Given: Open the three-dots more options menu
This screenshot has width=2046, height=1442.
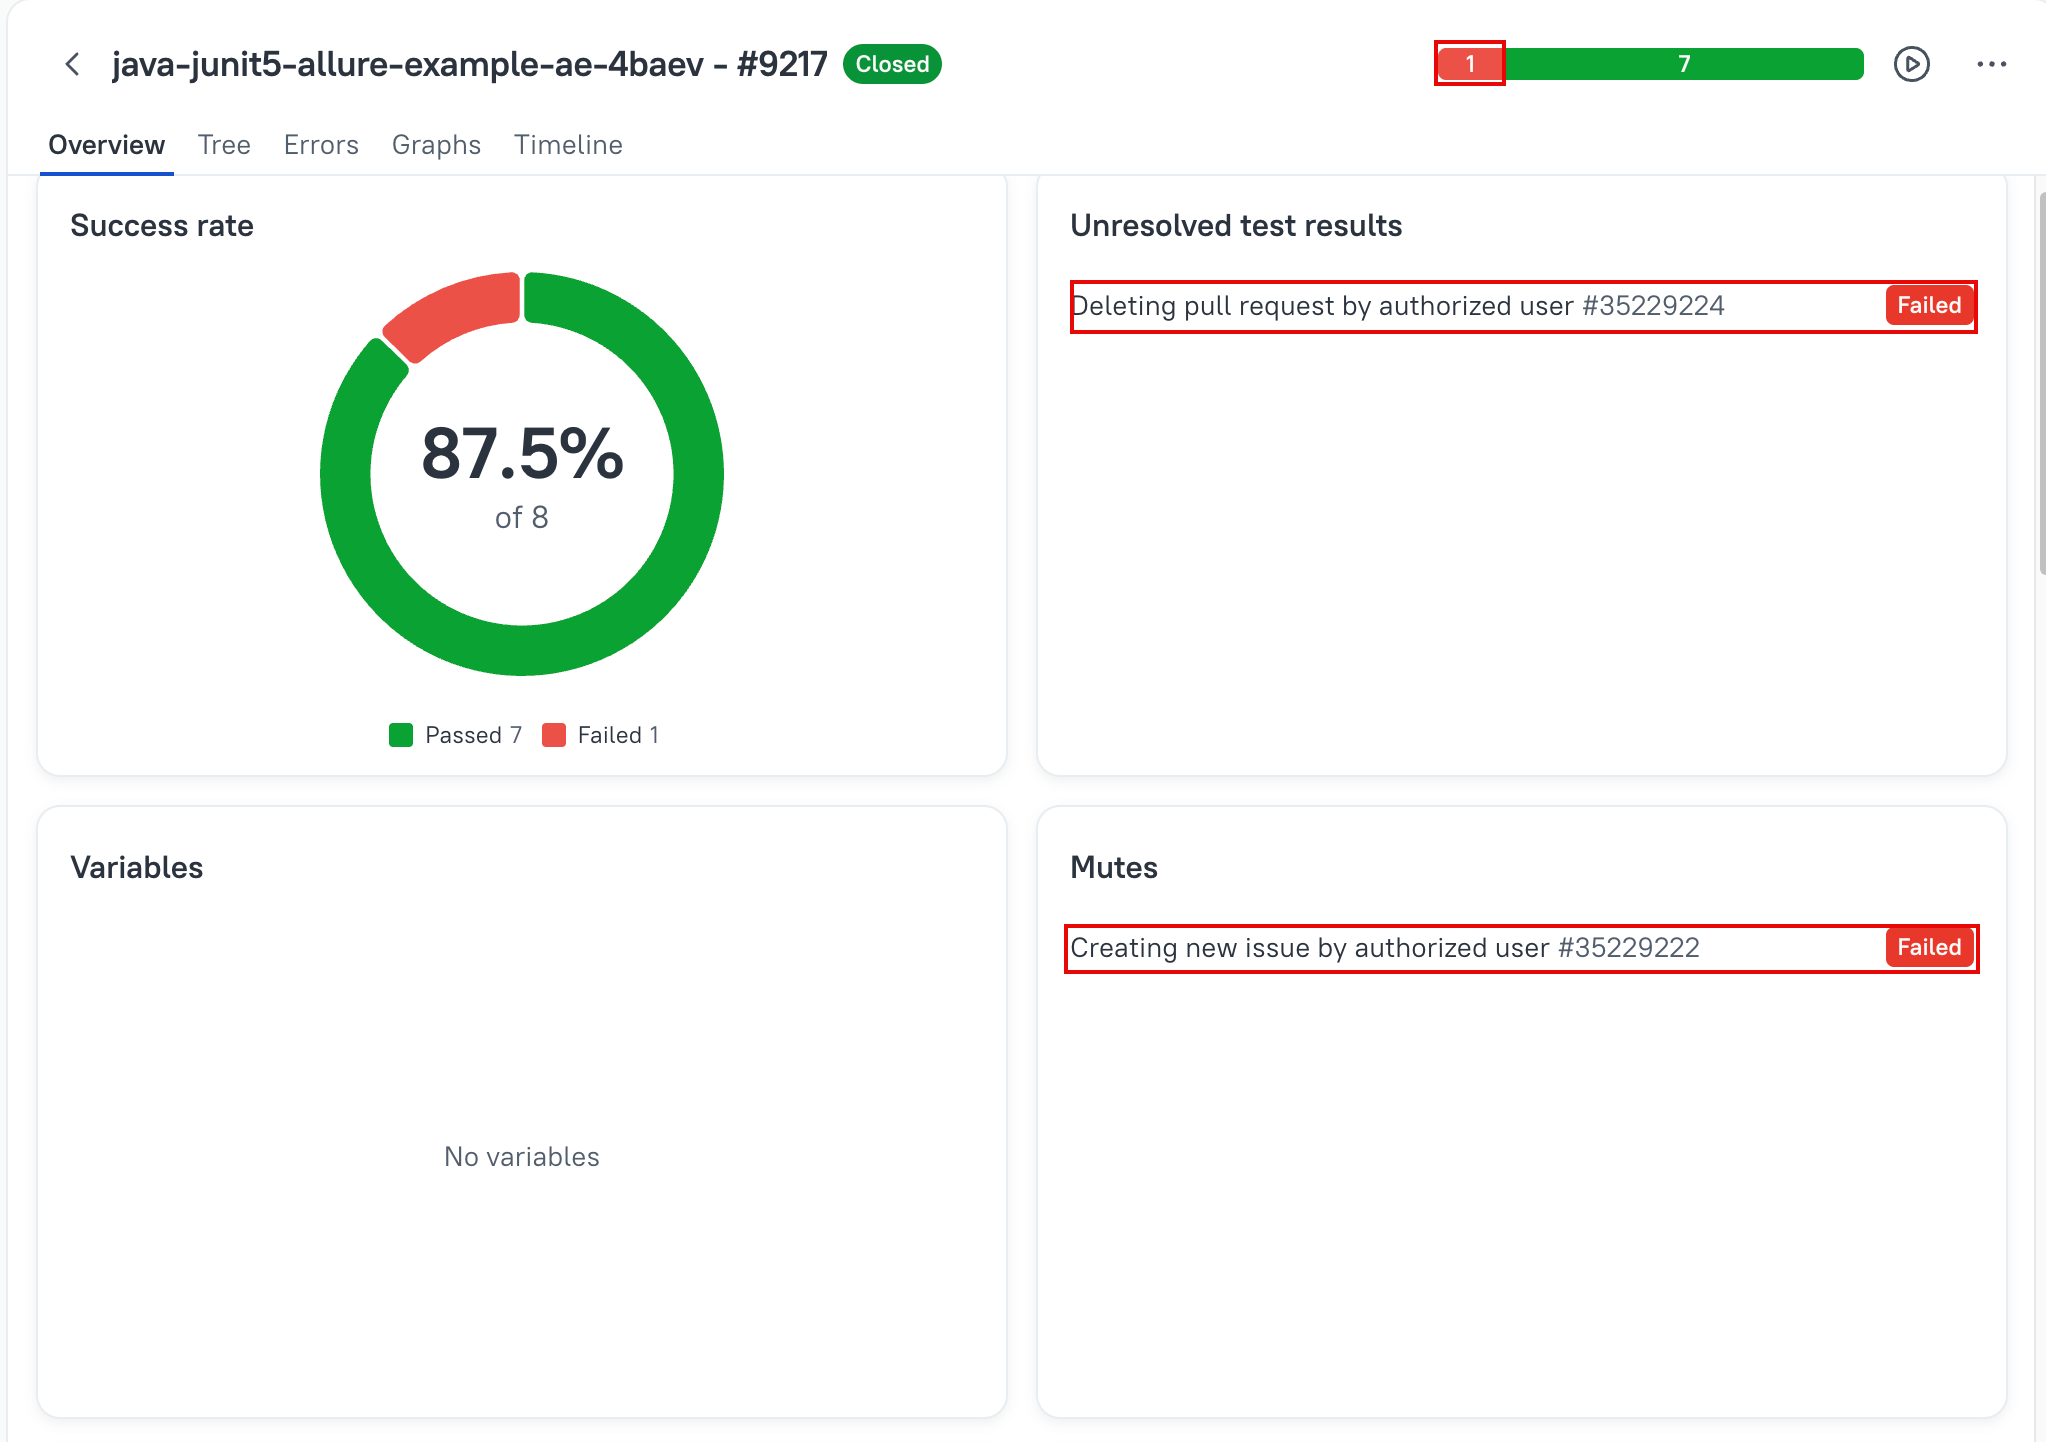Looking at the screenshot, I should (1991, 64).
